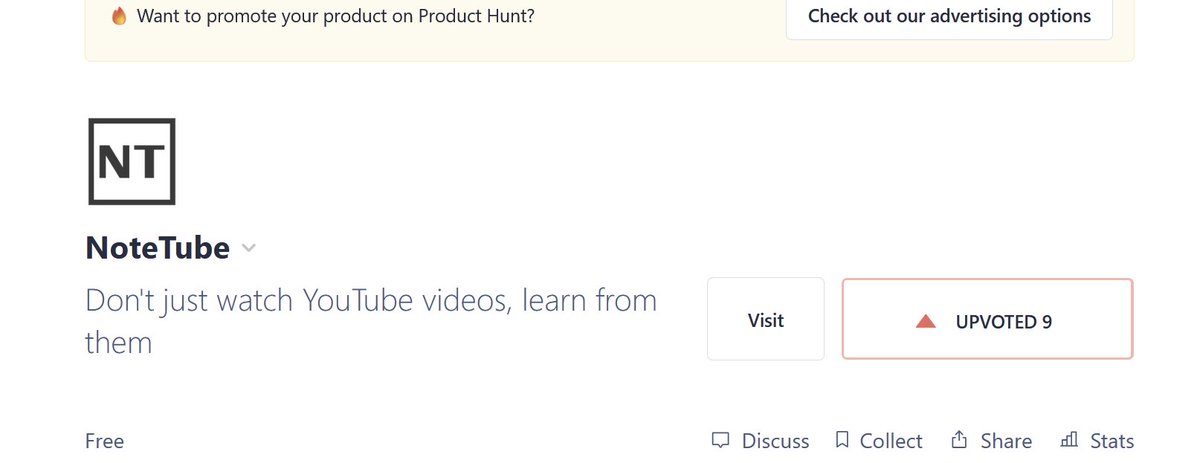Open the Discuss label
The image size is (1200, 463).
(x=775, y=441)
